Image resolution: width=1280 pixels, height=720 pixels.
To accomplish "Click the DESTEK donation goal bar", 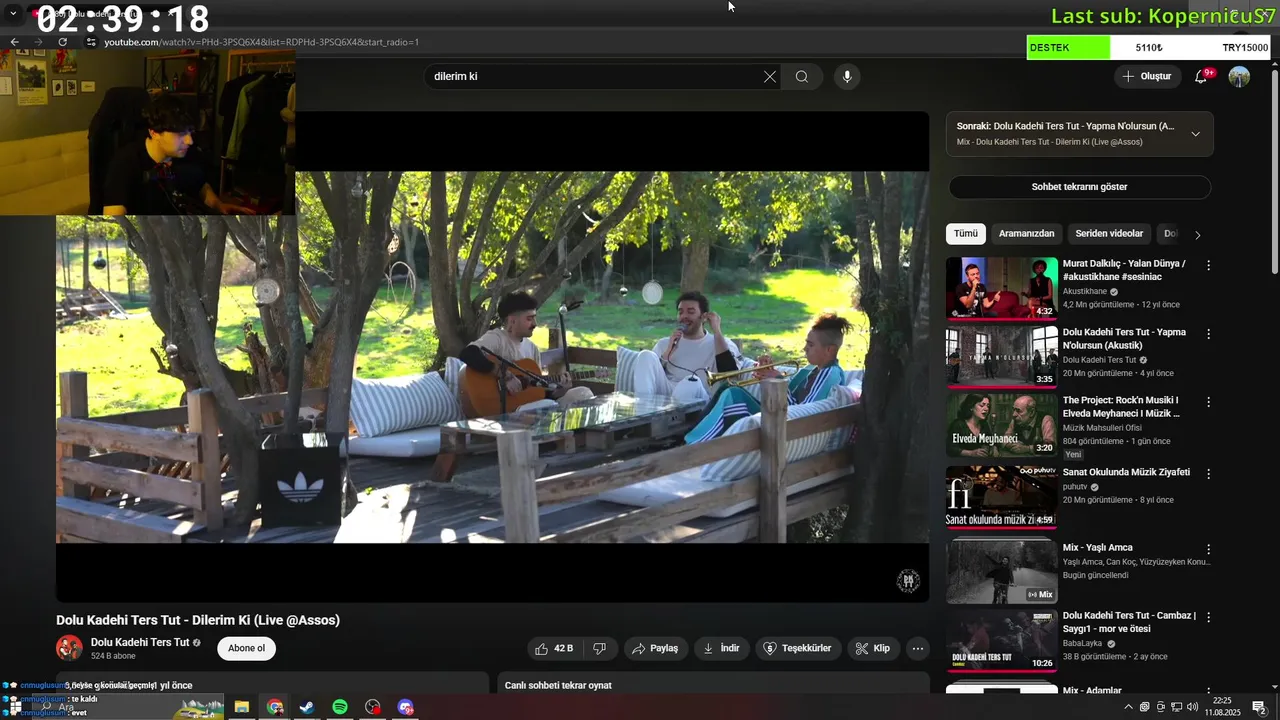I will click(1149, 47).
